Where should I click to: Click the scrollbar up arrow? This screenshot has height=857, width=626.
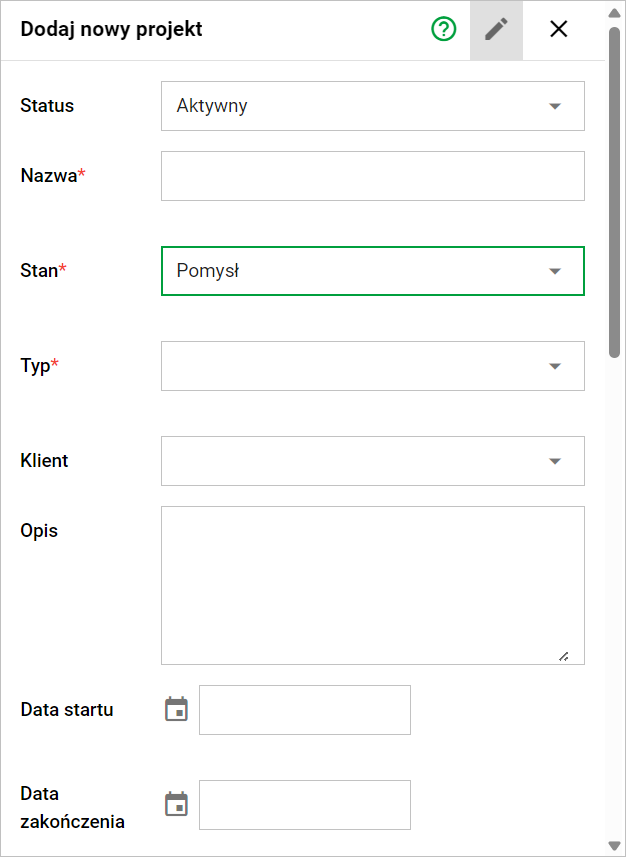(615, 13)
